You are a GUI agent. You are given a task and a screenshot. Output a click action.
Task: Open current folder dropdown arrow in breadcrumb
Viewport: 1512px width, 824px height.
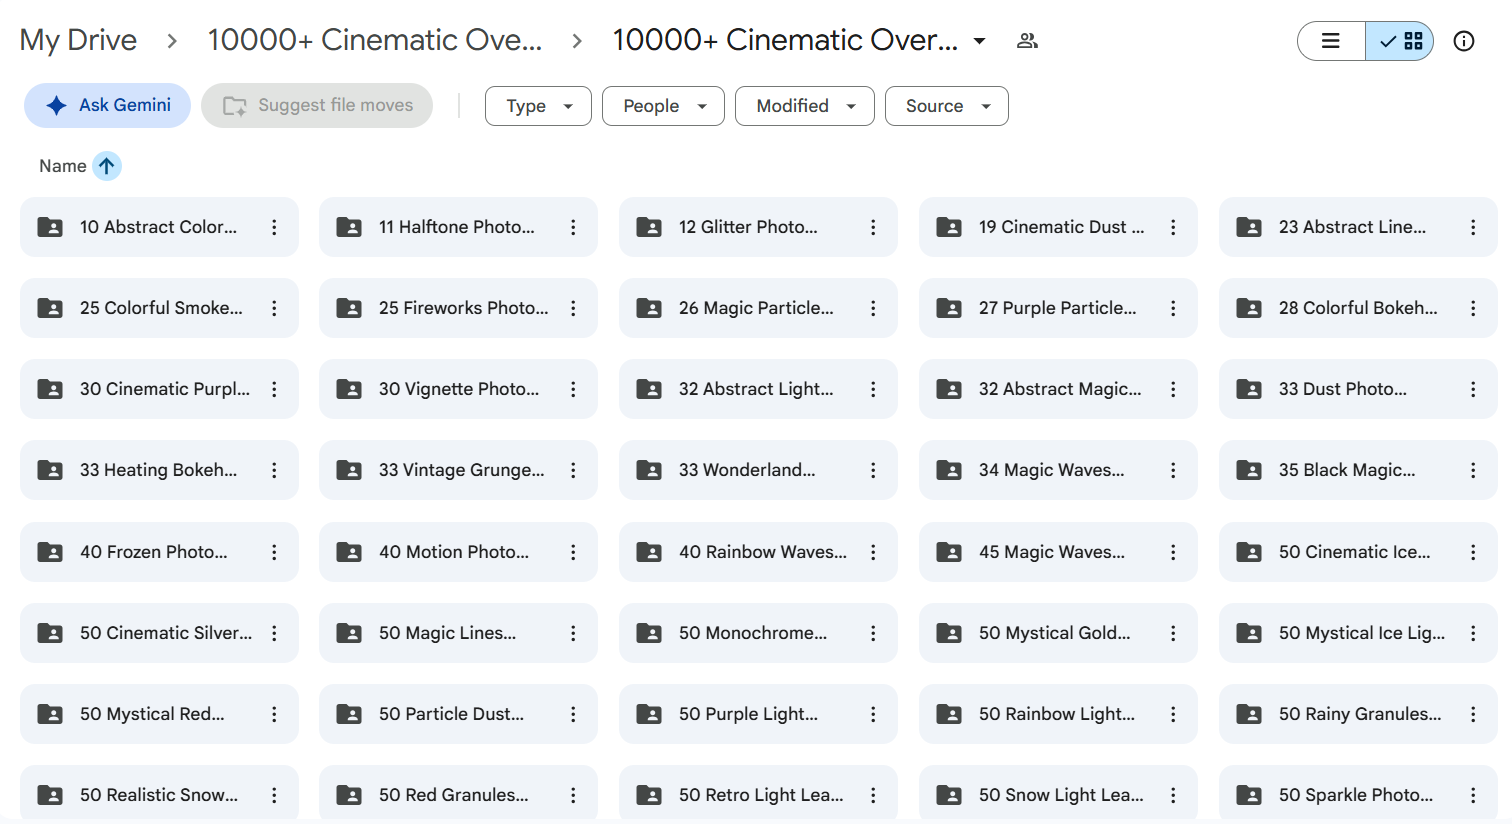pos(980,41)
